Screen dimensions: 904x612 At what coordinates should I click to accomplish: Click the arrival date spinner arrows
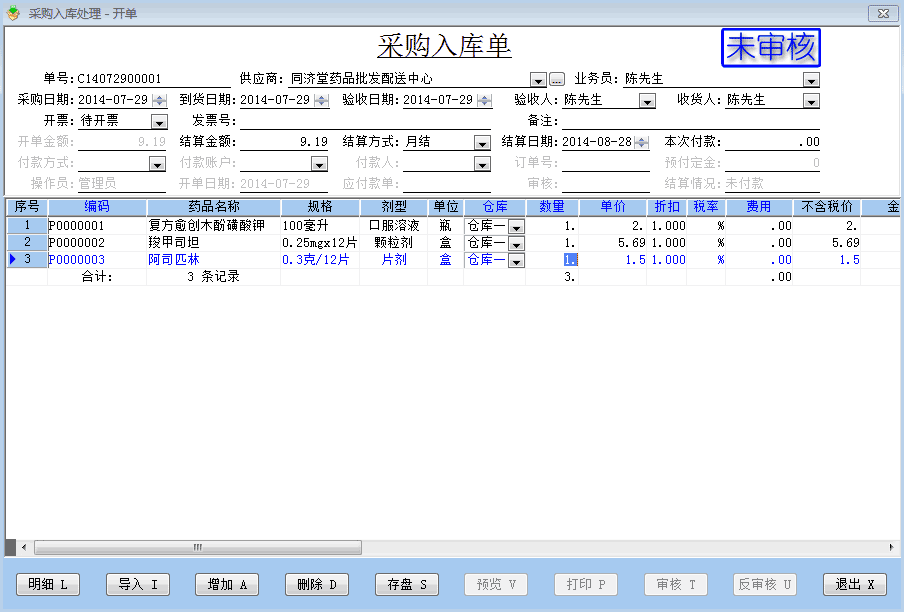tap(321, 100)
